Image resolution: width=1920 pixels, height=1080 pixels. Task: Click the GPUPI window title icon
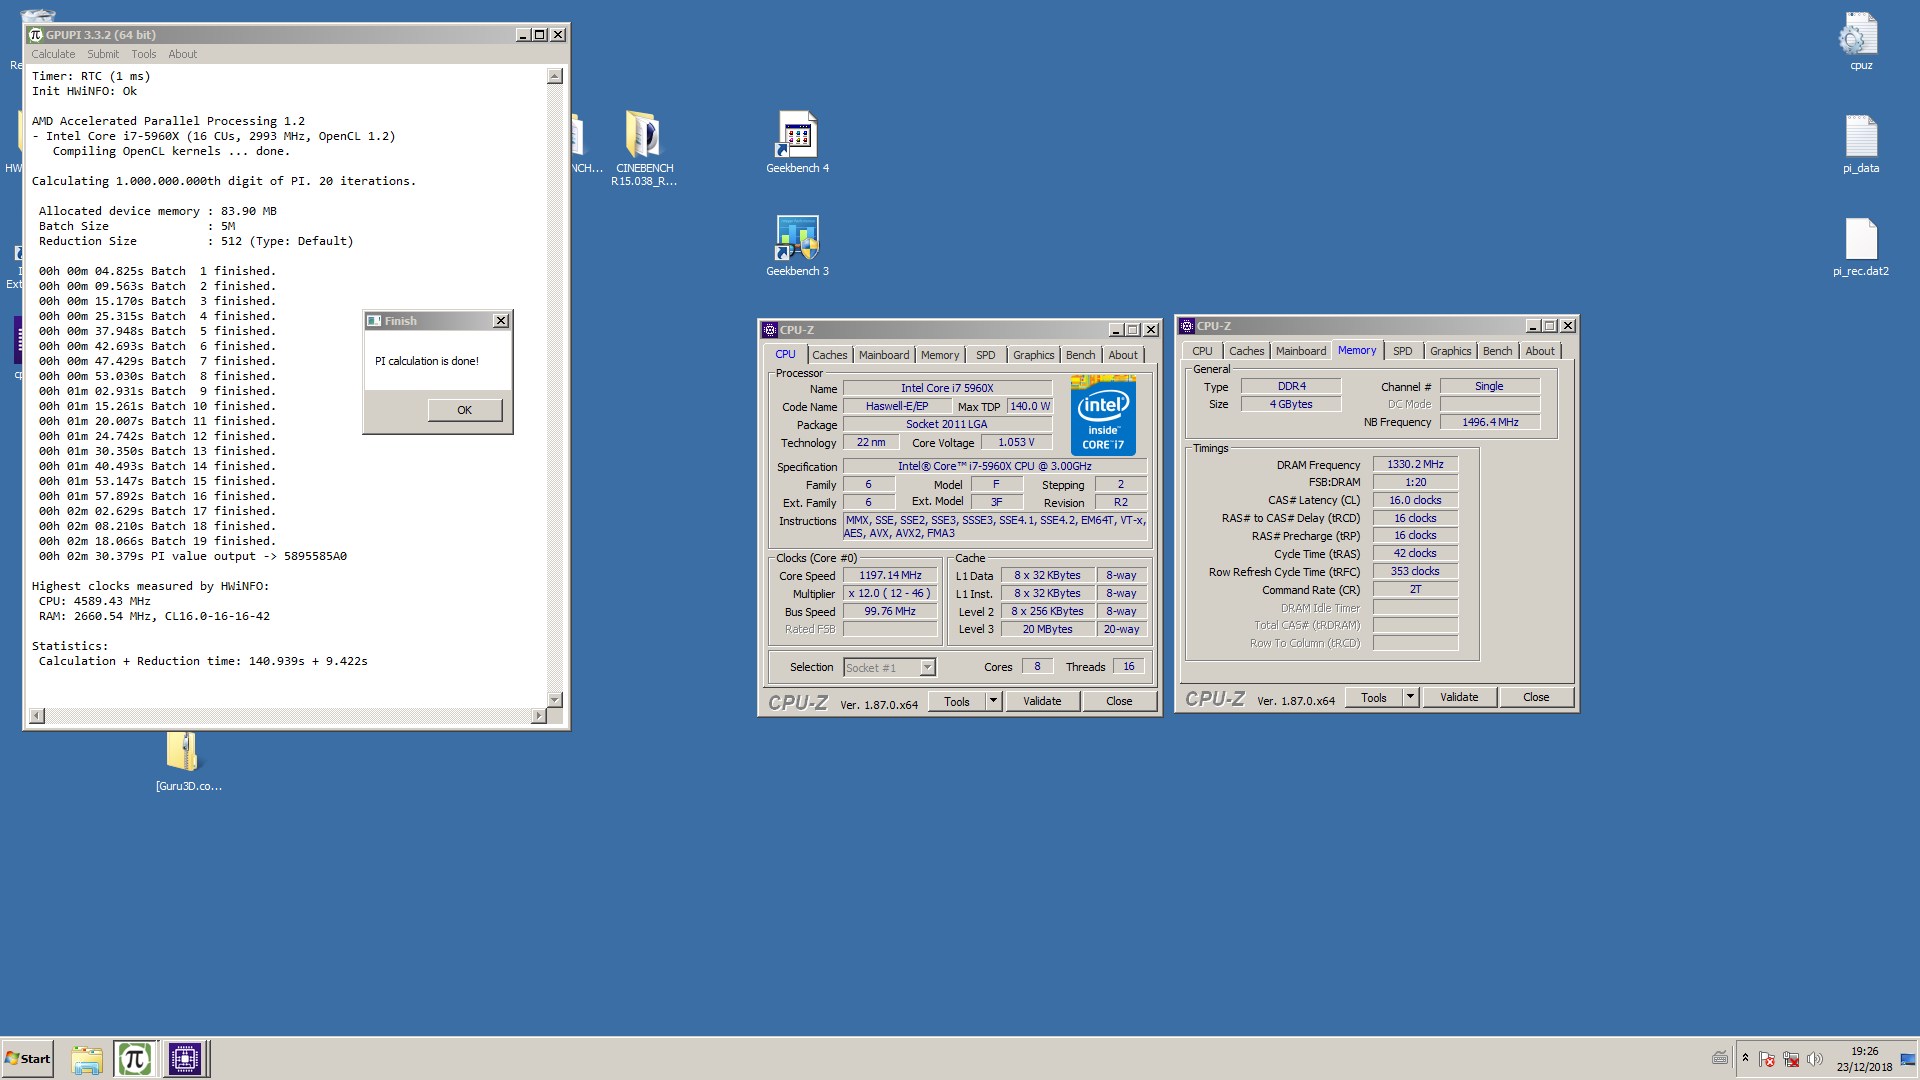point(35,34)
